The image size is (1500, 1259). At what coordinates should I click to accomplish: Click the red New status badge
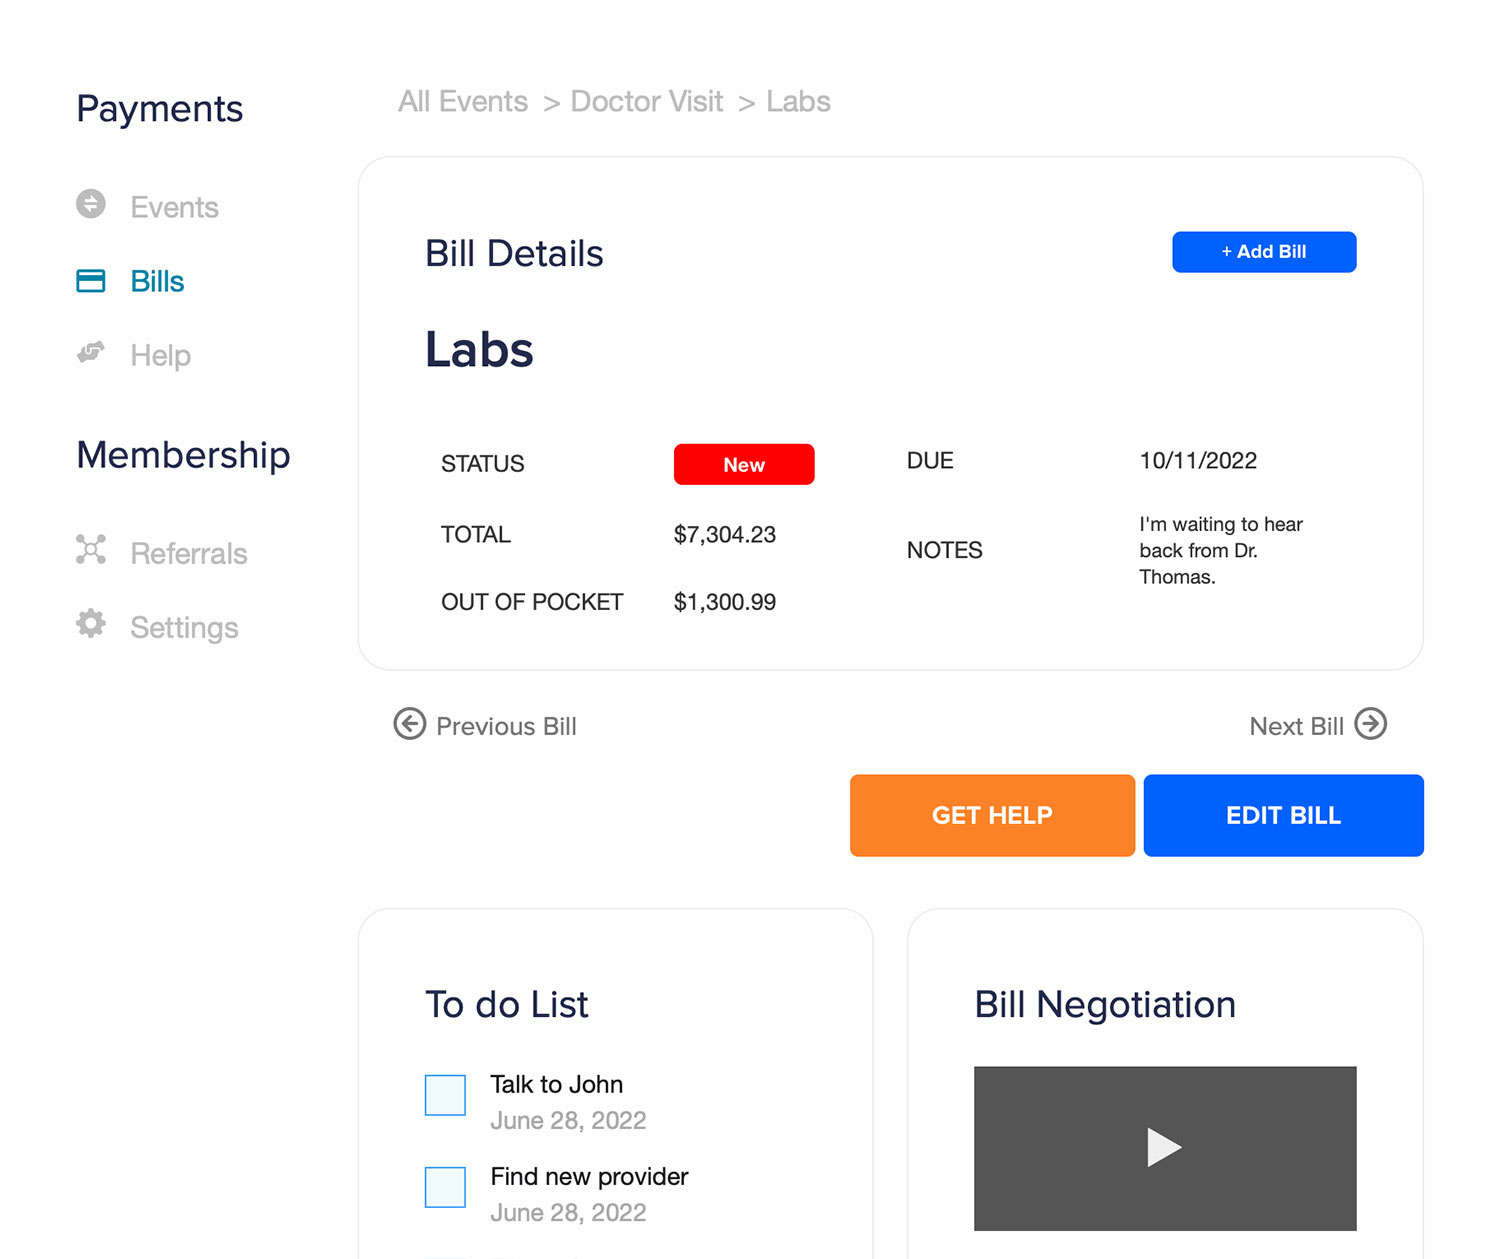coord(744,465)
